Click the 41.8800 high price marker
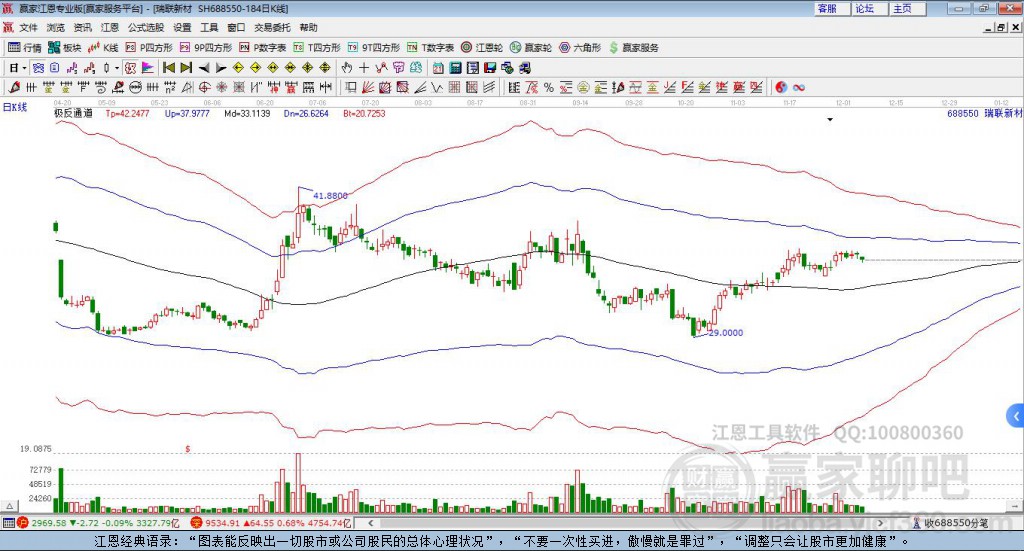This screenshot has width=1024, height=551. point(330,195)
